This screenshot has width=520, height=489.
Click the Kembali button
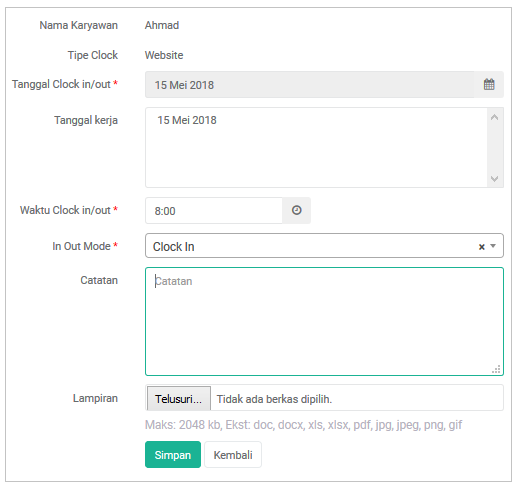coord(233,454)
